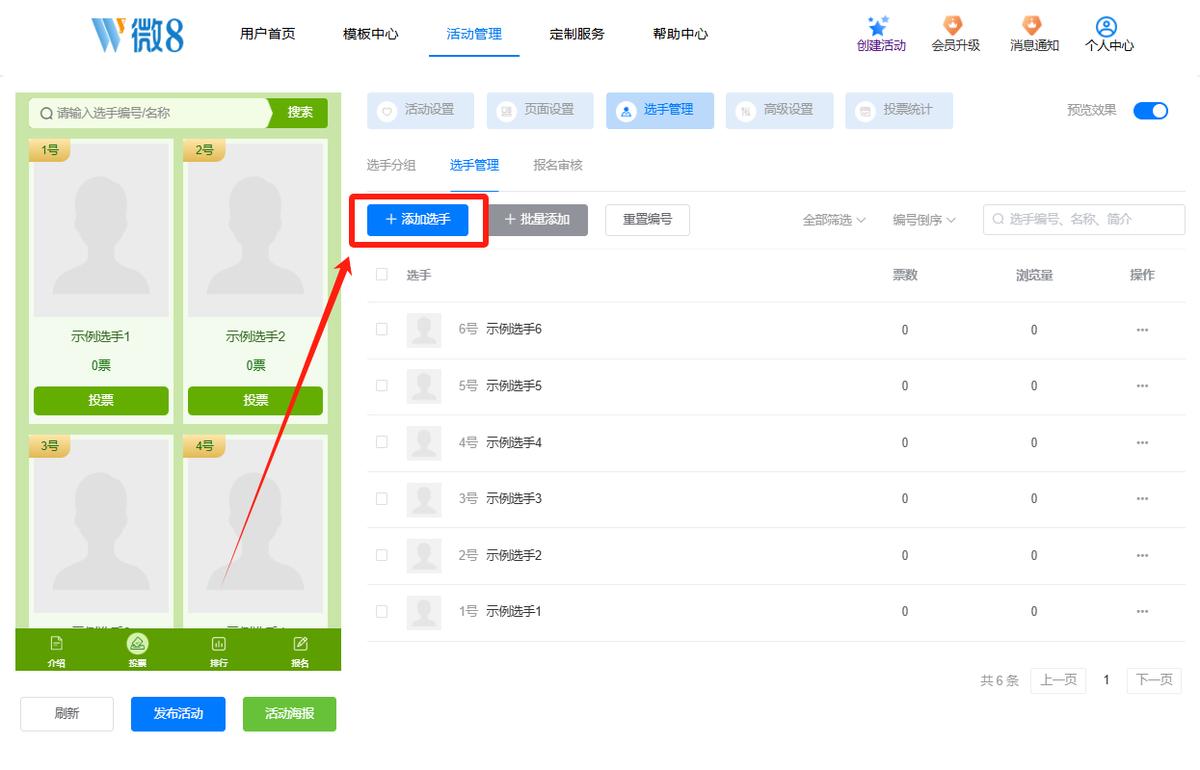Check the box for 示例选手5
The height and width of the screenshot is (770, 1200).
coord(381,385)
